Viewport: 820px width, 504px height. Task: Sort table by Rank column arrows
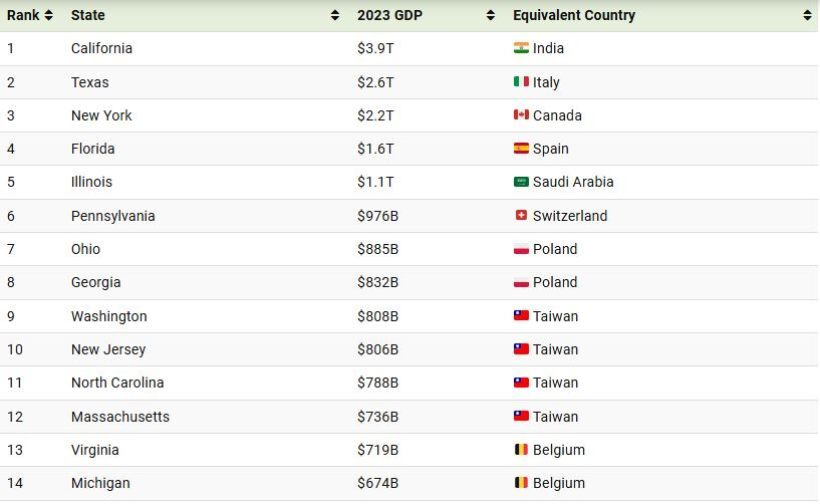[x=49, y=15]
